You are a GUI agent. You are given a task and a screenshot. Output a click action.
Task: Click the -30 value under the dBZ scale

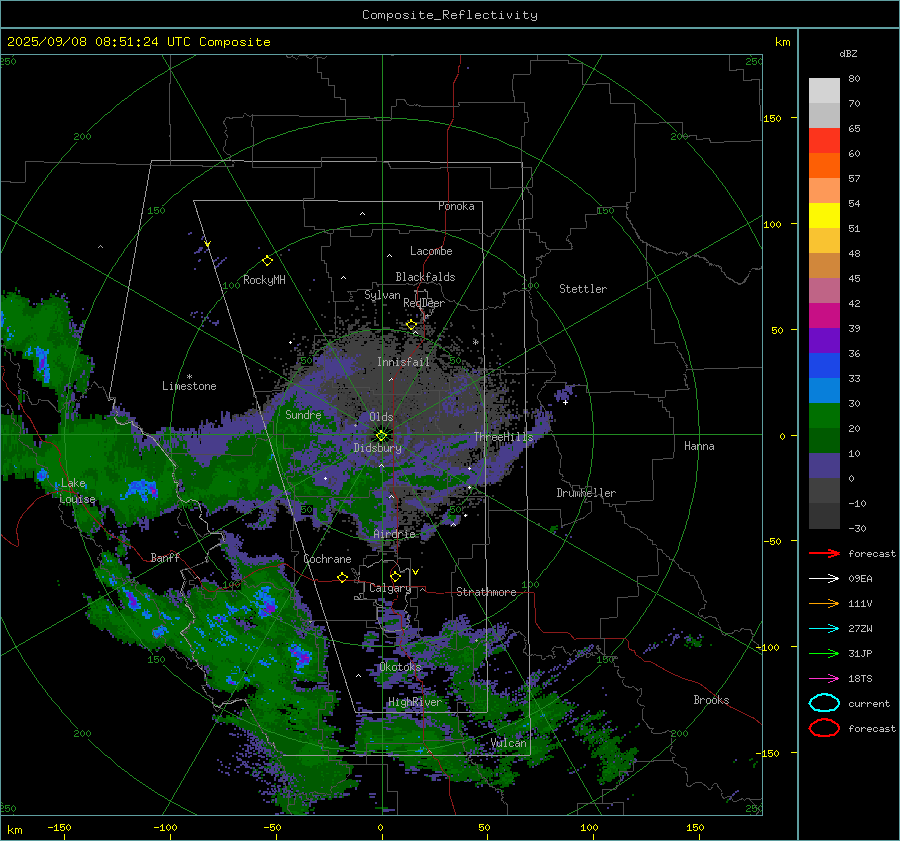tap(857, 528)
